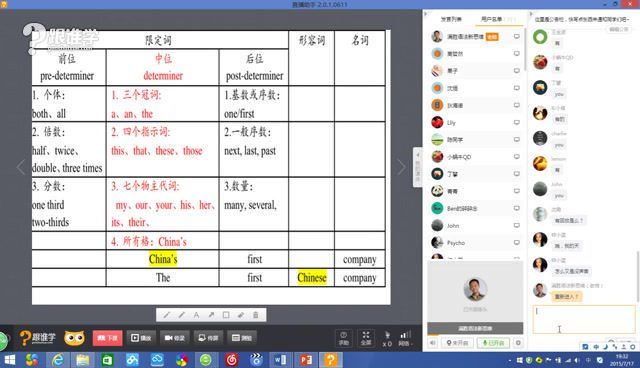Click the taskbar clock showing 19:32
The image size is (640, 368).
tap(622, 360)
